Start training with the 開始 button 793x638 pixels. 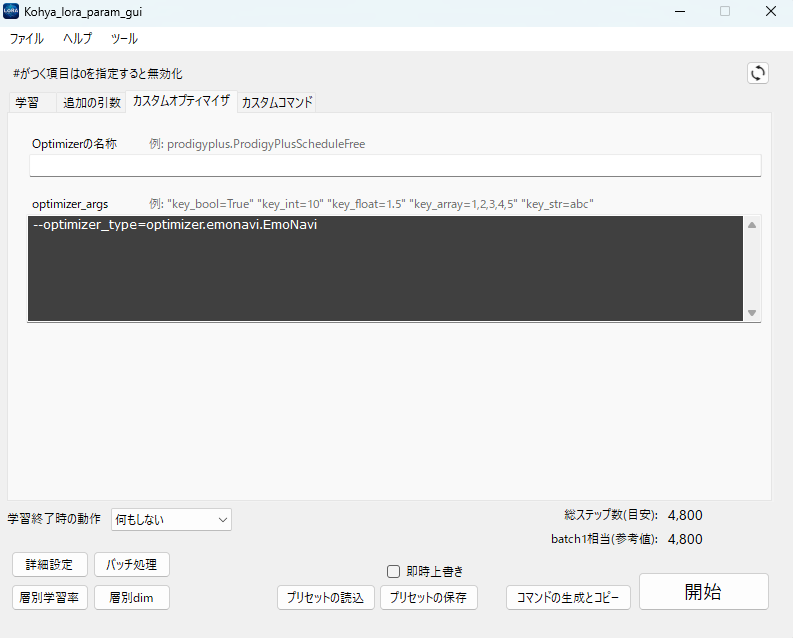[703, 591]
